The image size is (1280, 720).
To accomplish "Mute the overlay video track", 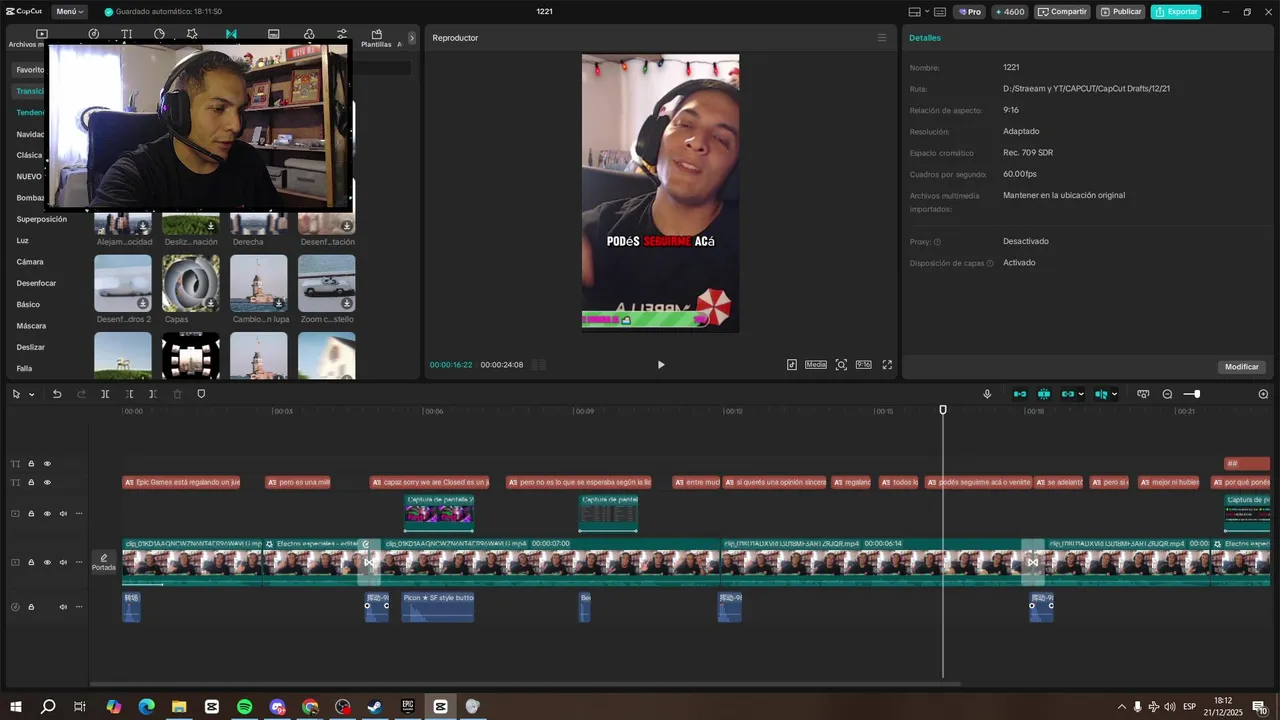I will 63,514.
